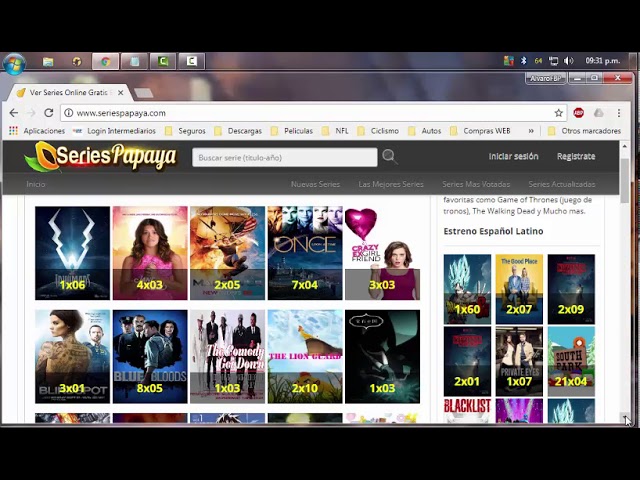Open The Comedy Get Down 1x03

coord(227,356)
